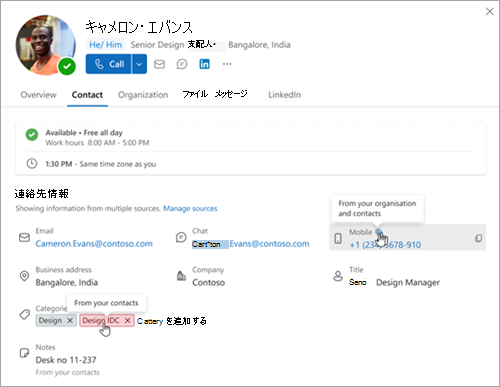This screenshot has height=387, width=500.
Task: Click the mobile phone icon
Action: tap(338, 238)
